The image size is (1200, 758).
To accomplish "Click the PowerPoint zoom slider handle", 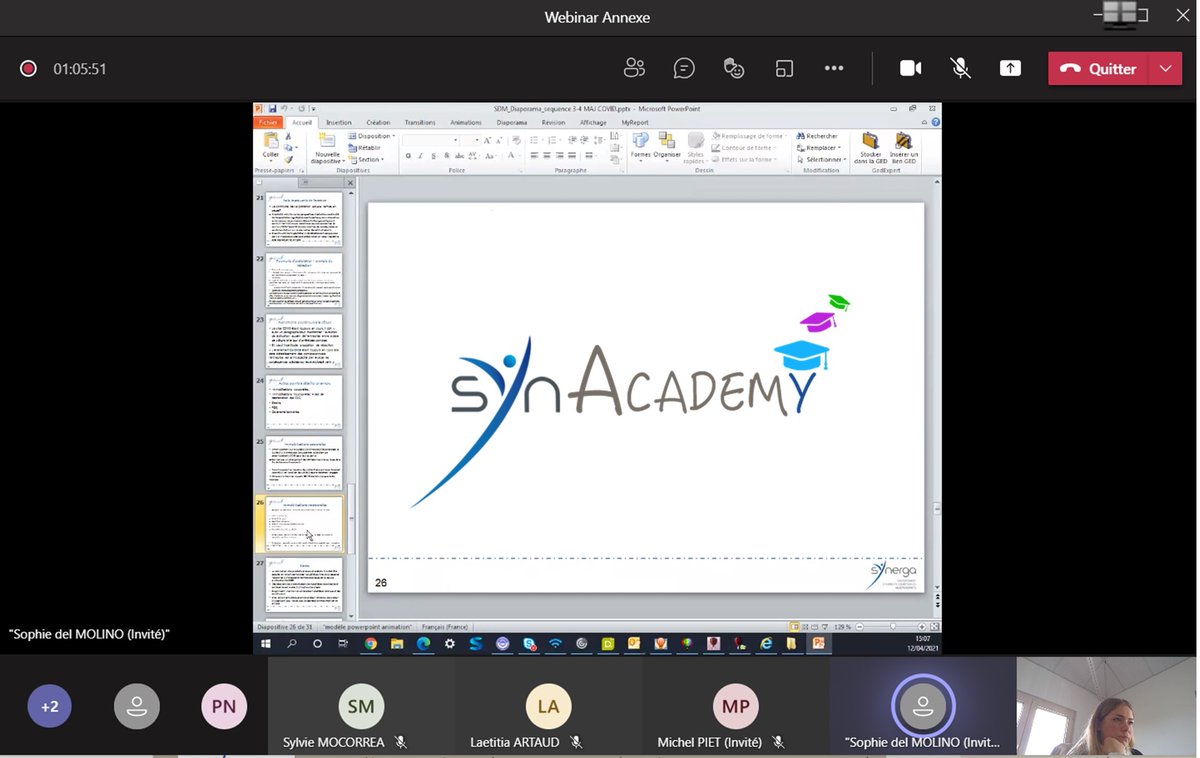I will click(892, 627).
